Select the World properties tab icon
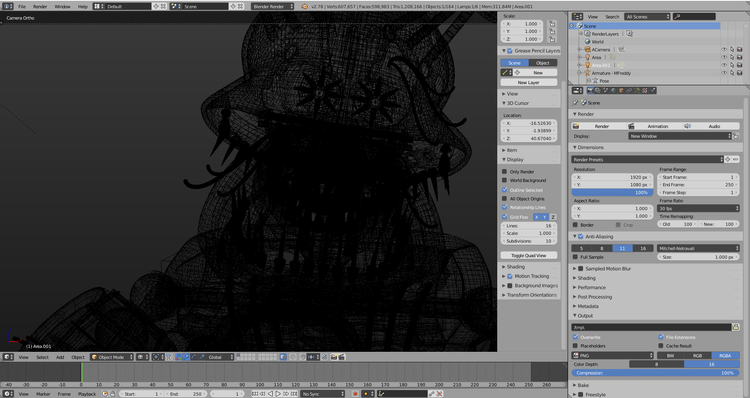This screenshot has height=398, width=750. tap(613, 90)
